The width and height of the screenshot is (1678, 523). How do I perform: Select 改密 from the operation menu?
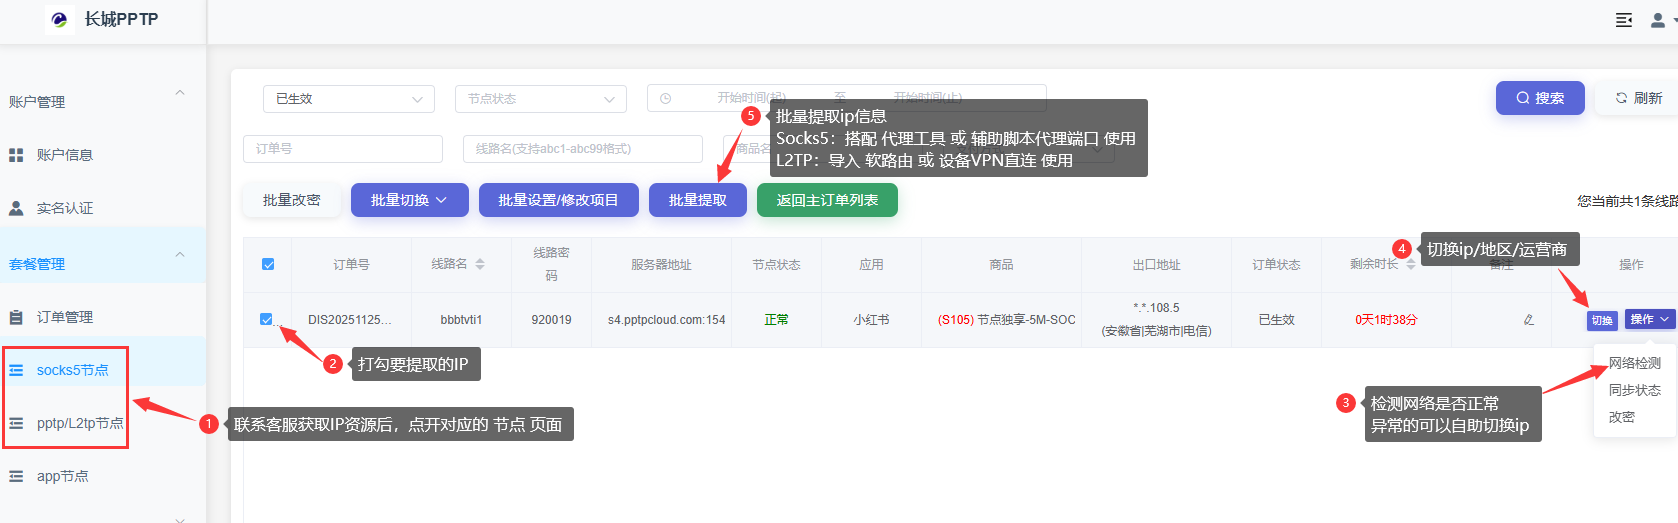(1622, 417)
